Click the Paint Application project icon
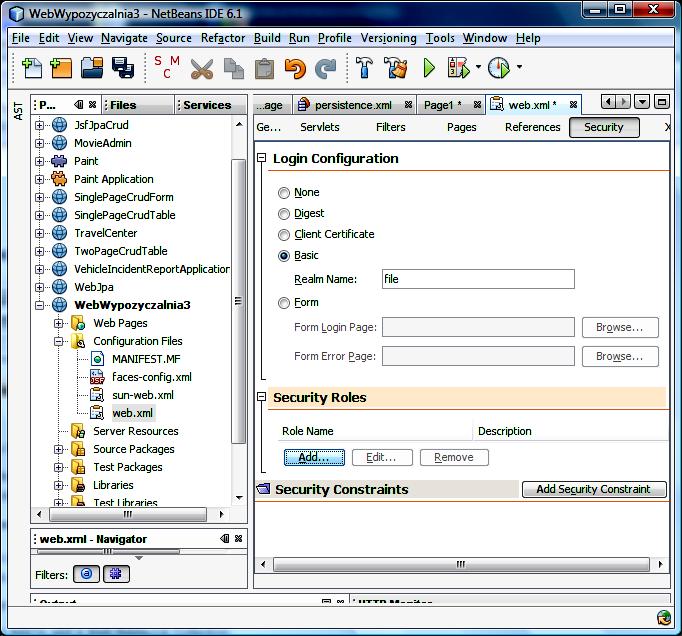This screenshot has width=682, height=636. coord(59,179)
